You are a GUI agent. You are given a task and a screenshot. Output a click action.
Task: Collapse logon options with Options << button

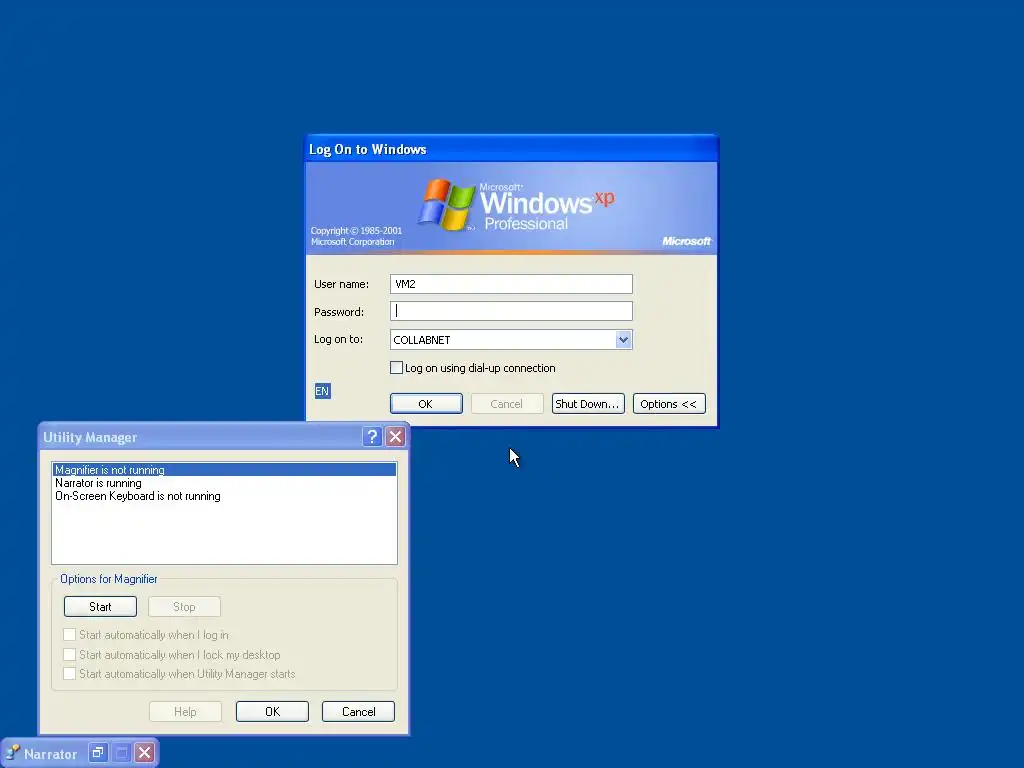[x=669, y=404]
